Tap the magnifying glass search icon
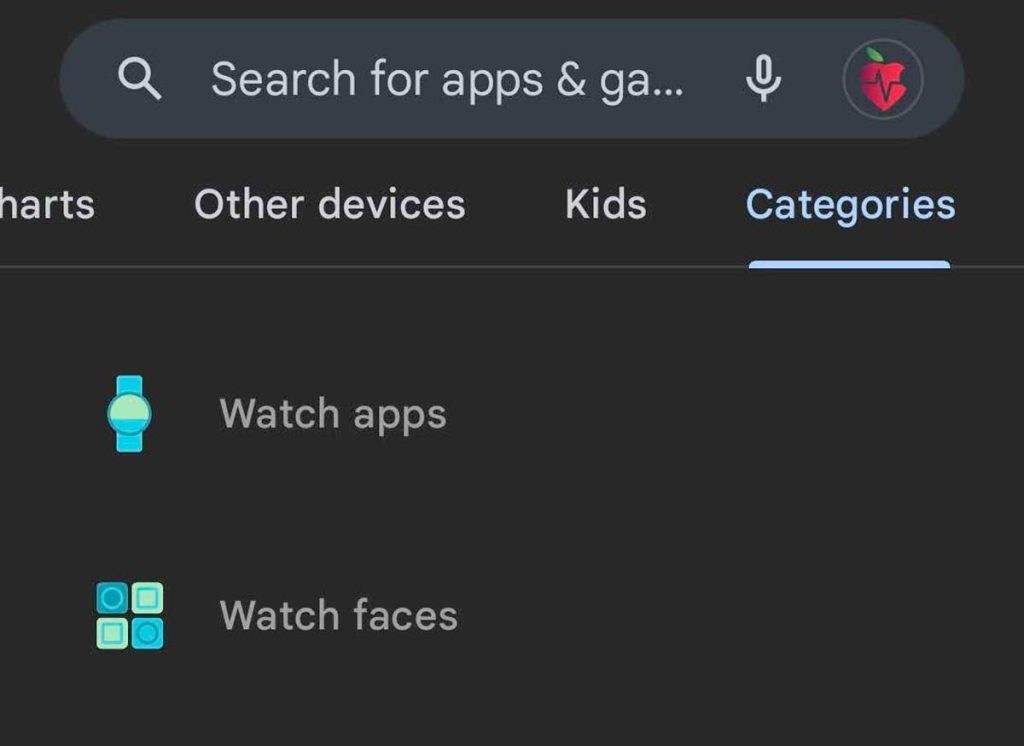This screenshot has height=746, width=1024. point(139,78)
